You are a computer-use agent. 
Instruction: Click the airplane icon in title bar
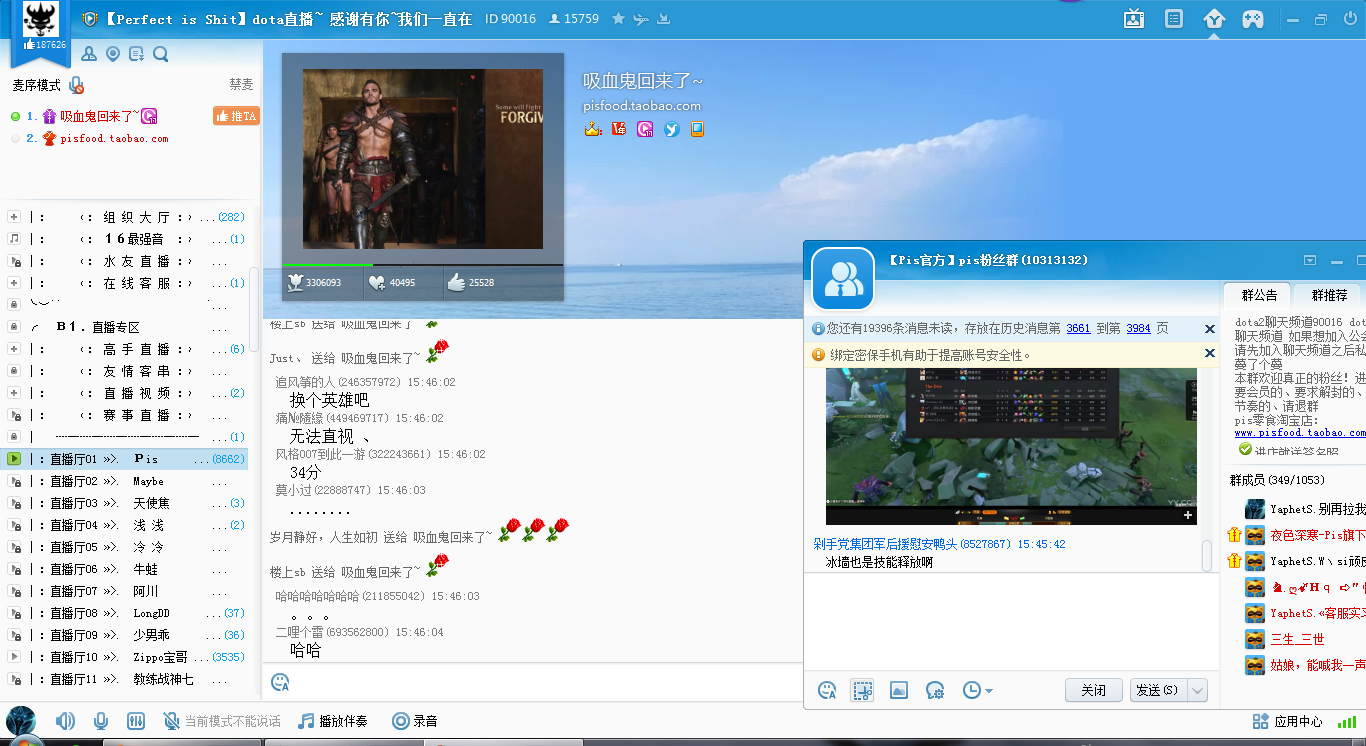[x=641, y=19]
